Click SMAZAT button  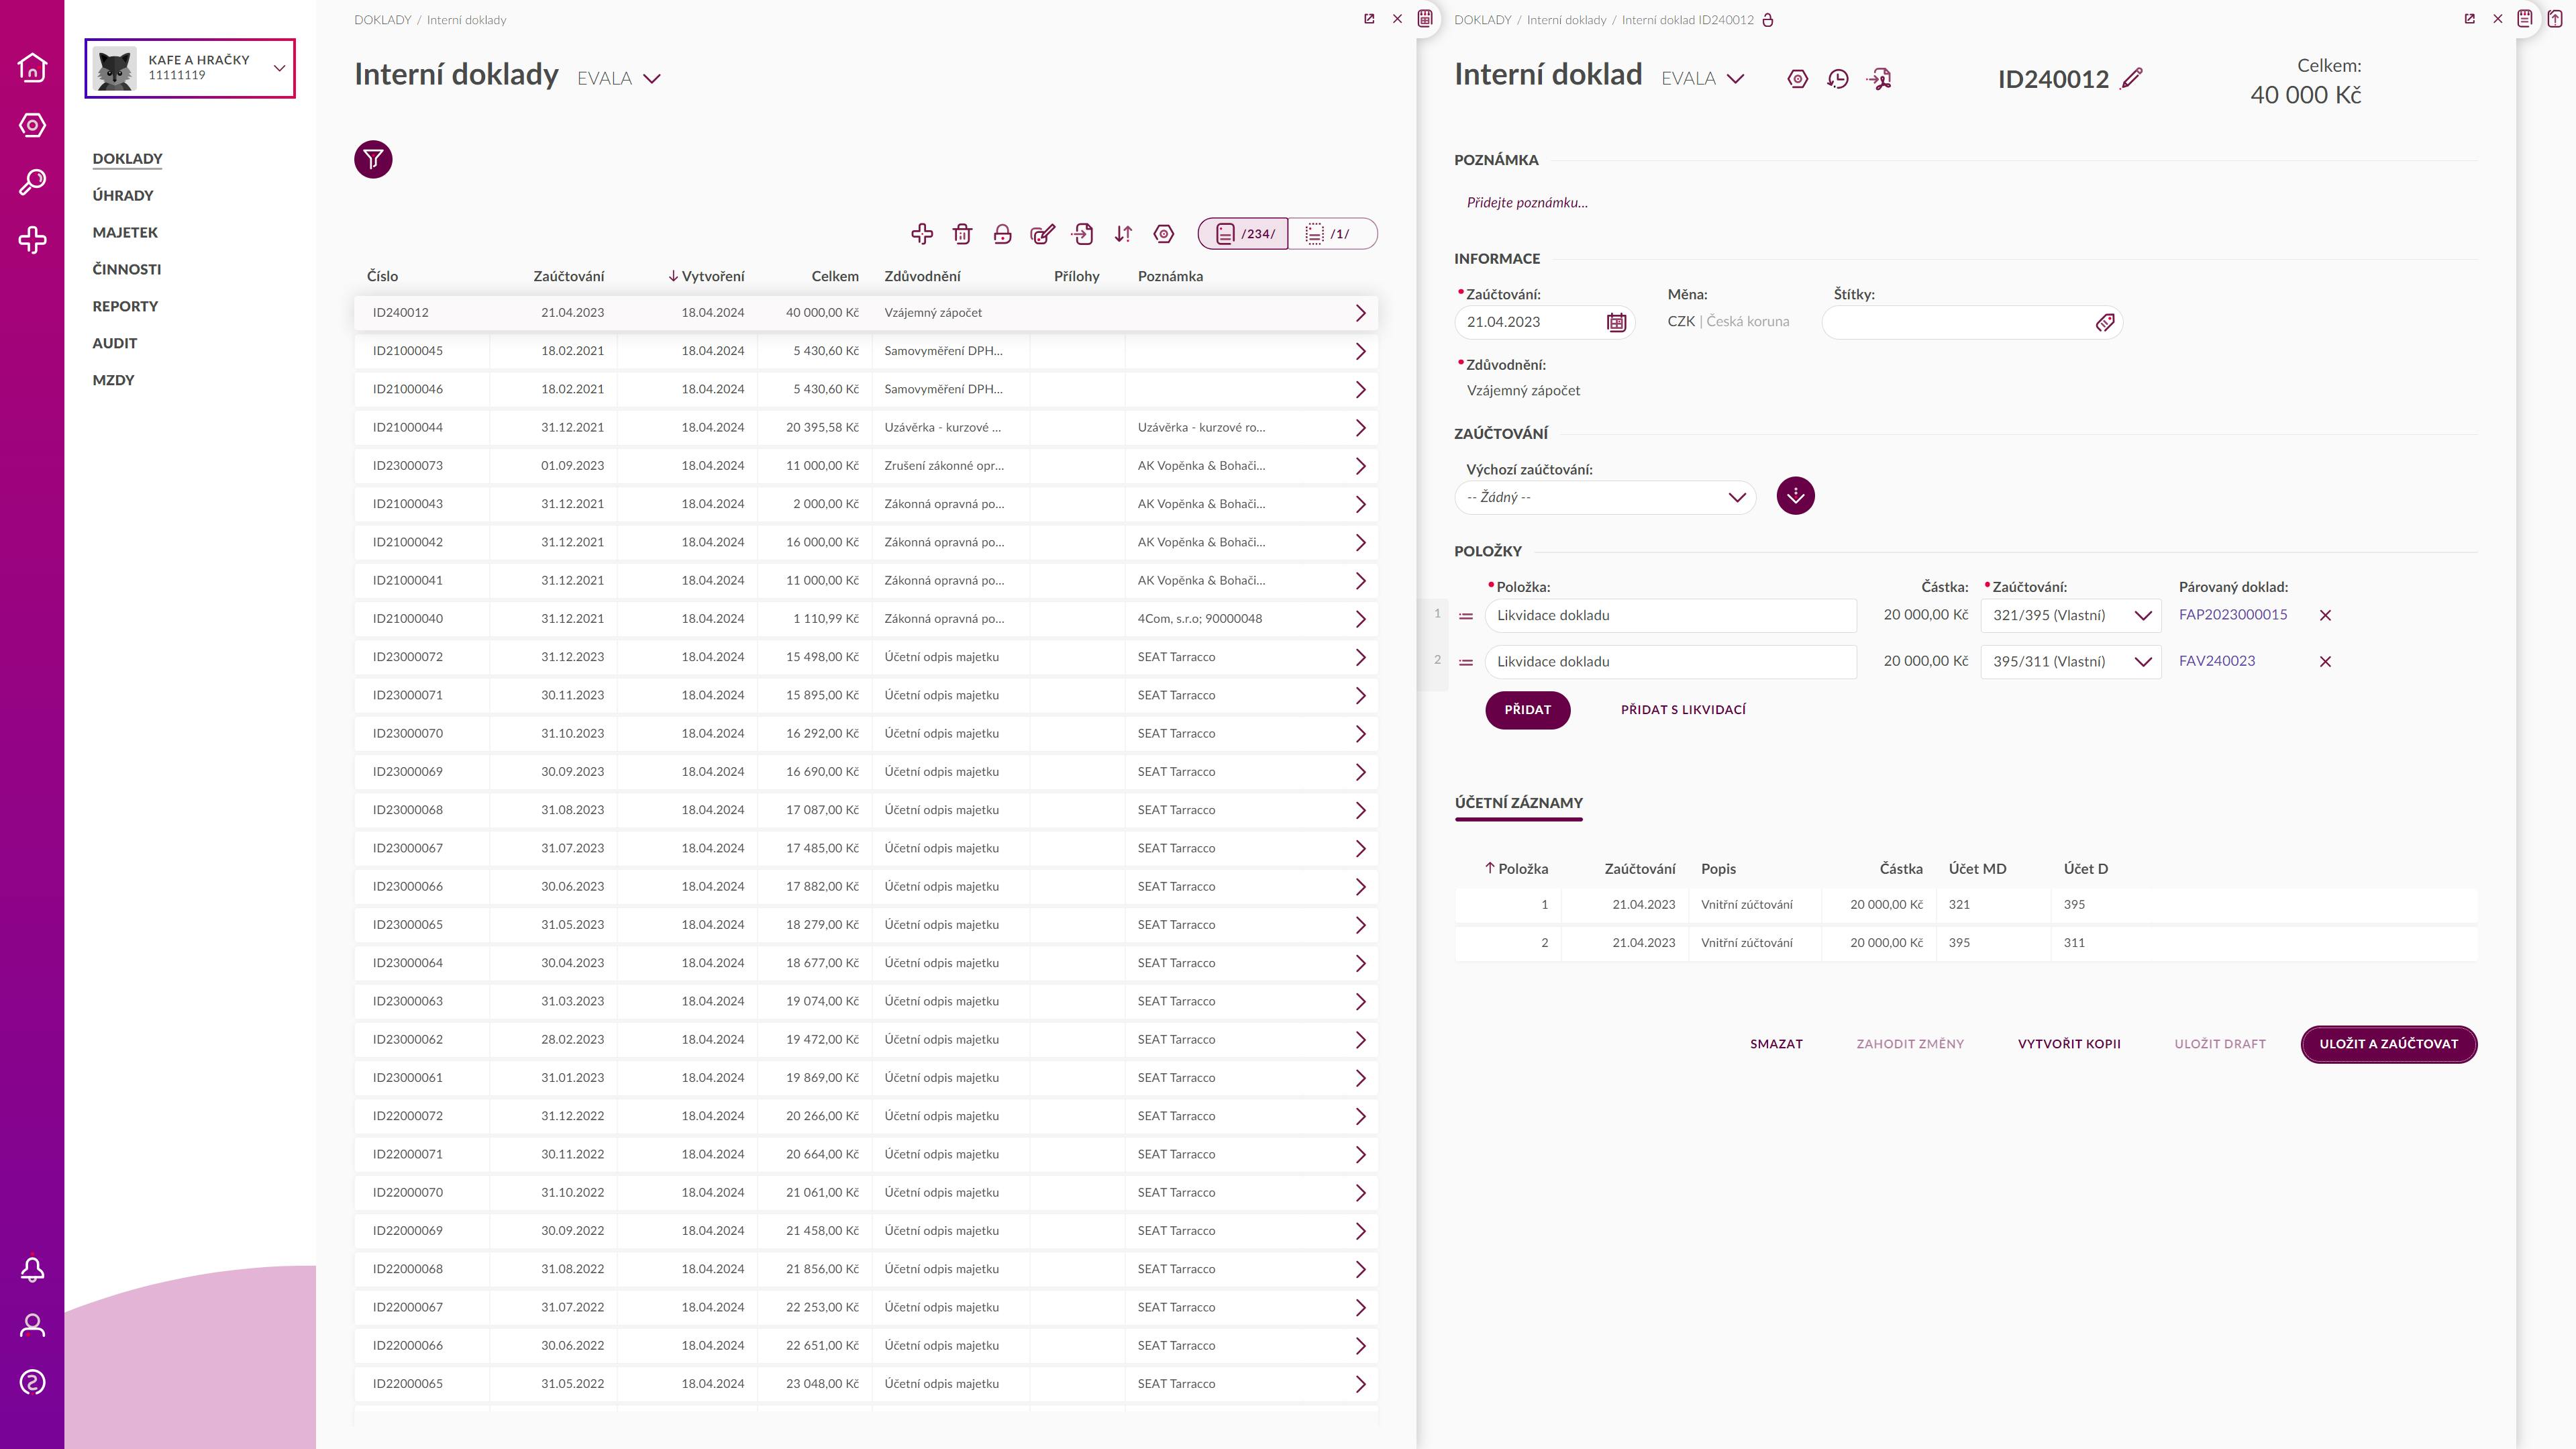1776,1044
